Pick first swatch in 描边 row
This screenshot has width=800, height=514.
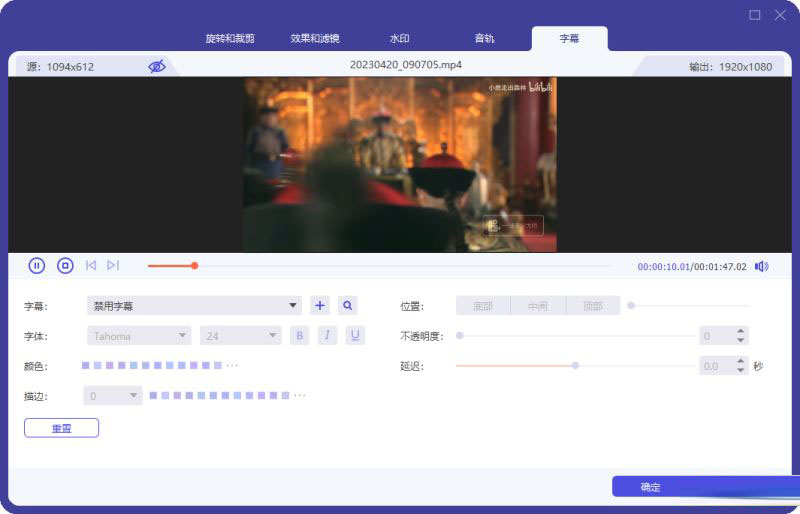point(153,396)
